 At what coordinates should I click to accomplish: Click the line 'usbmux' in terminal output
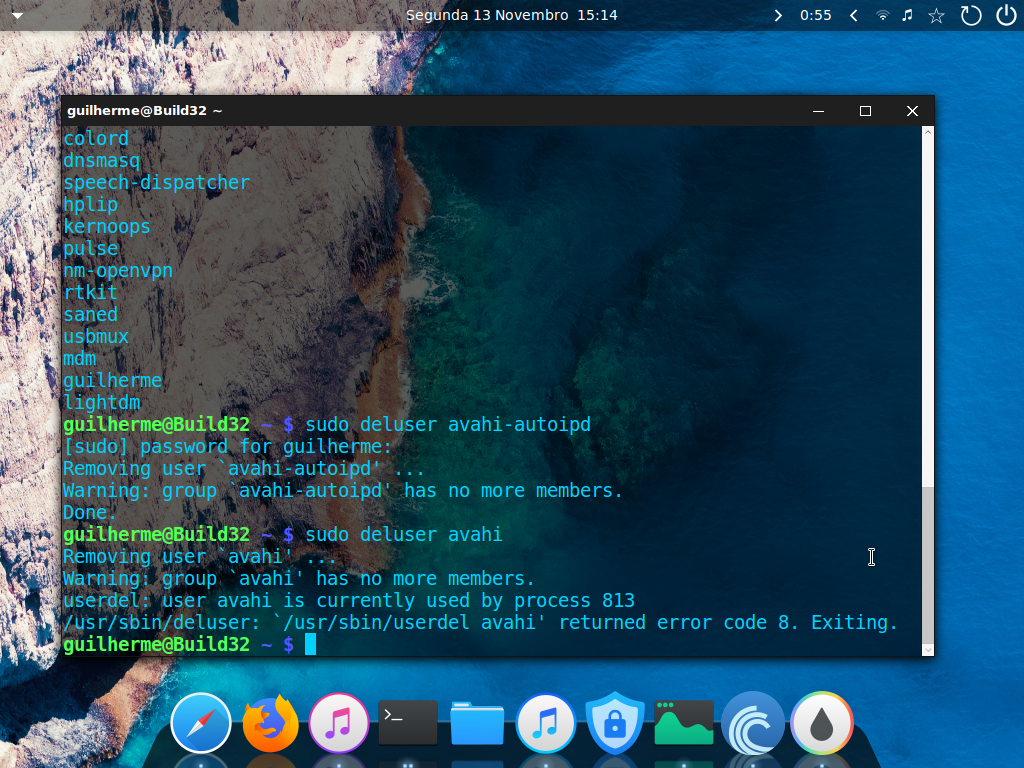(96, 336)
